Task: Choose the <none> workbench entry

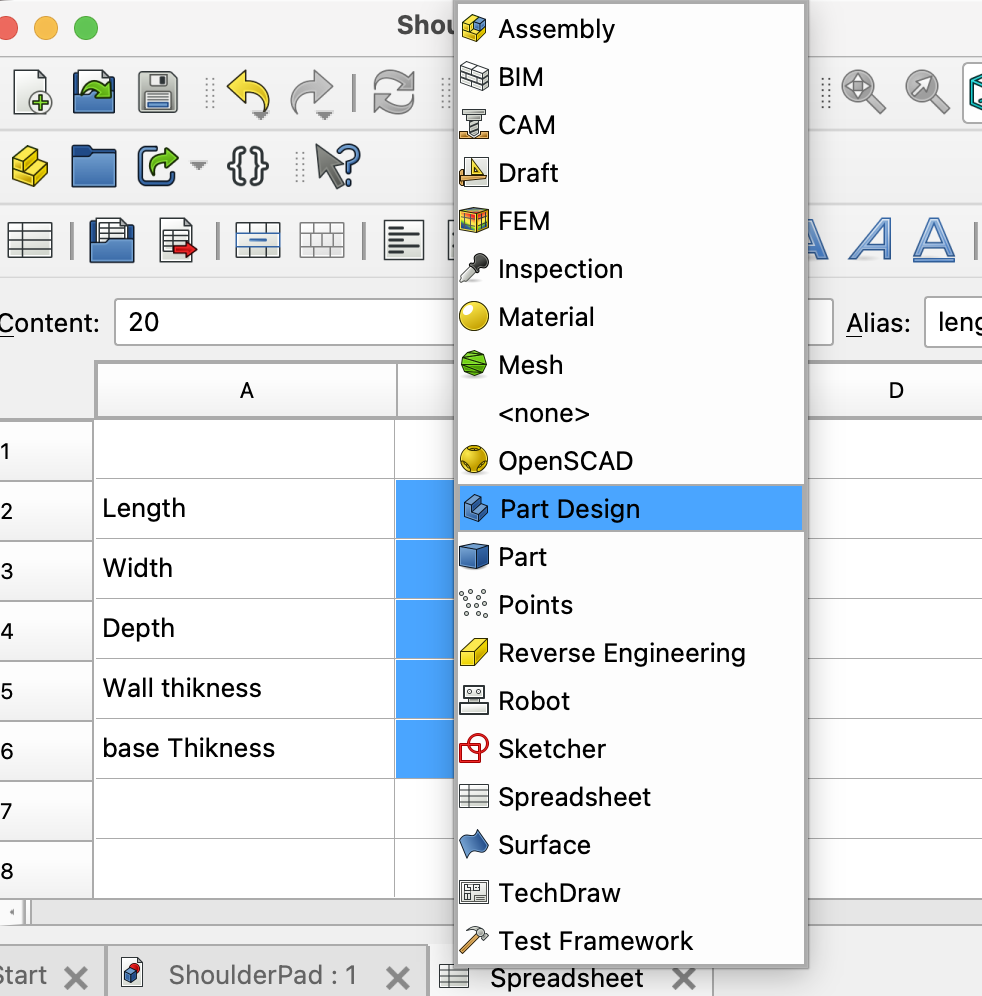Action: (x=631, y=413)
